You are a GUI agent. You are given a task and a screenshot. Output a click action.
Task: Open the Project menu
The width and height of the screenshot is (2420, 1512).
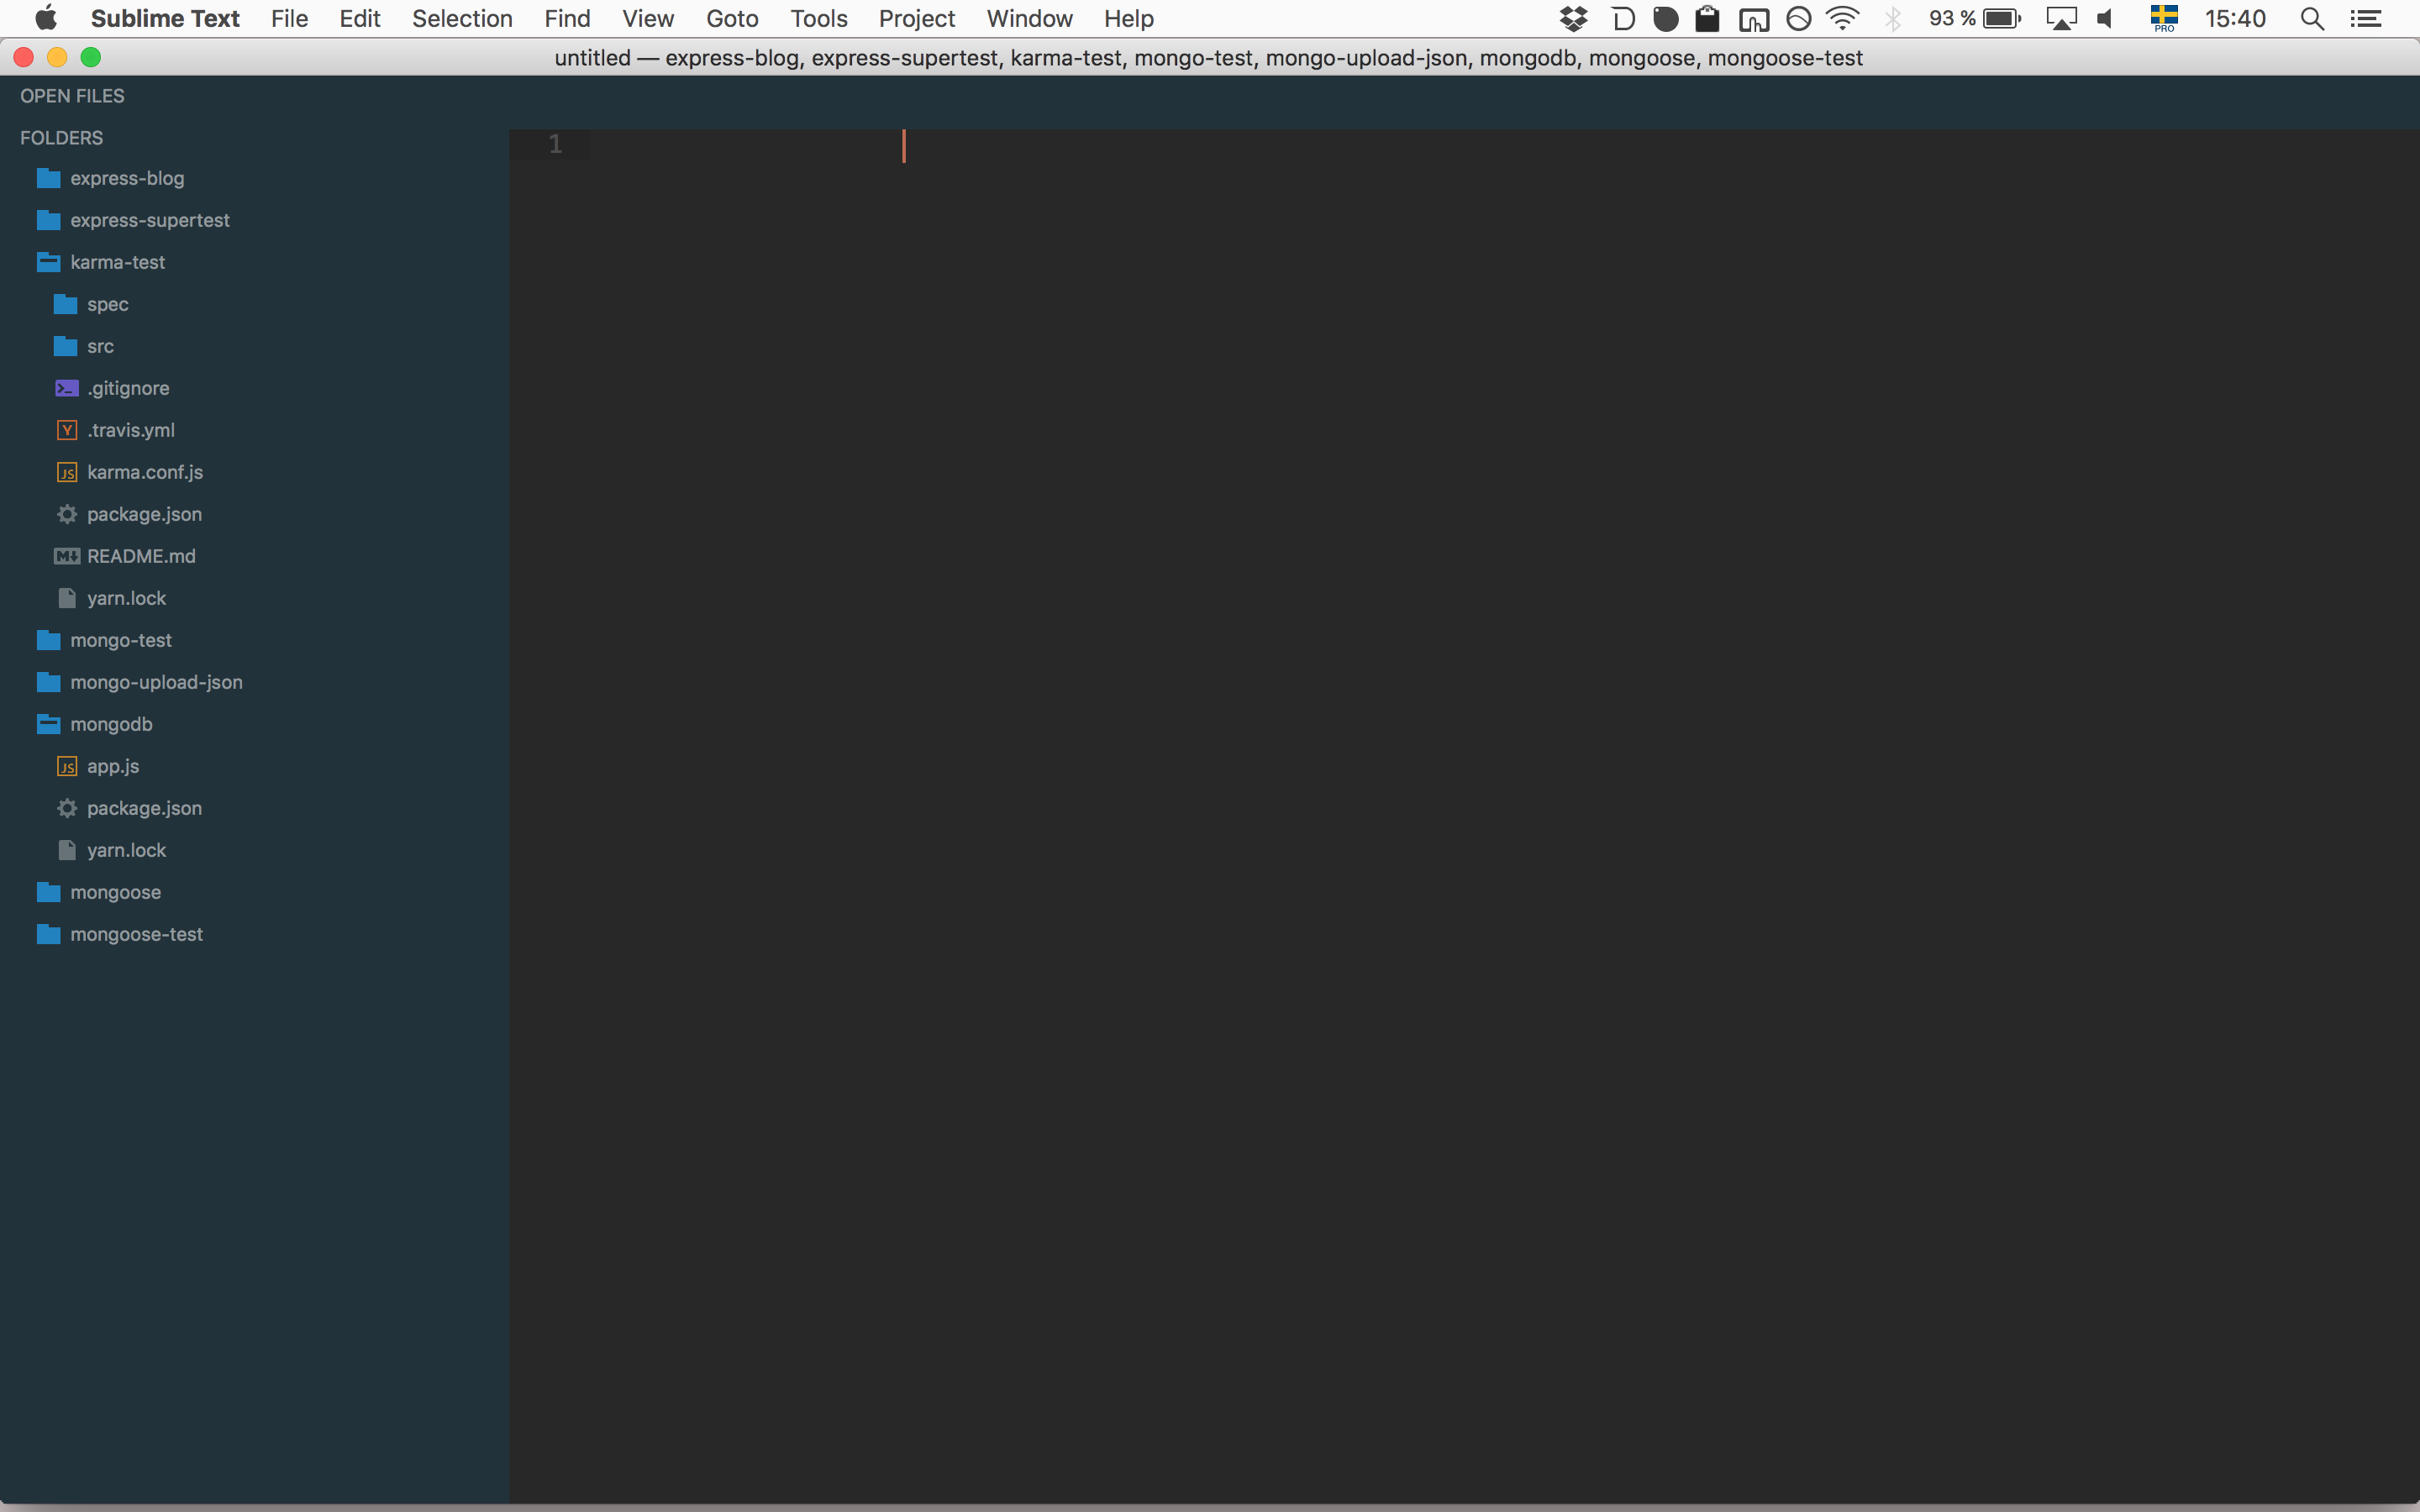click(916, 19)
